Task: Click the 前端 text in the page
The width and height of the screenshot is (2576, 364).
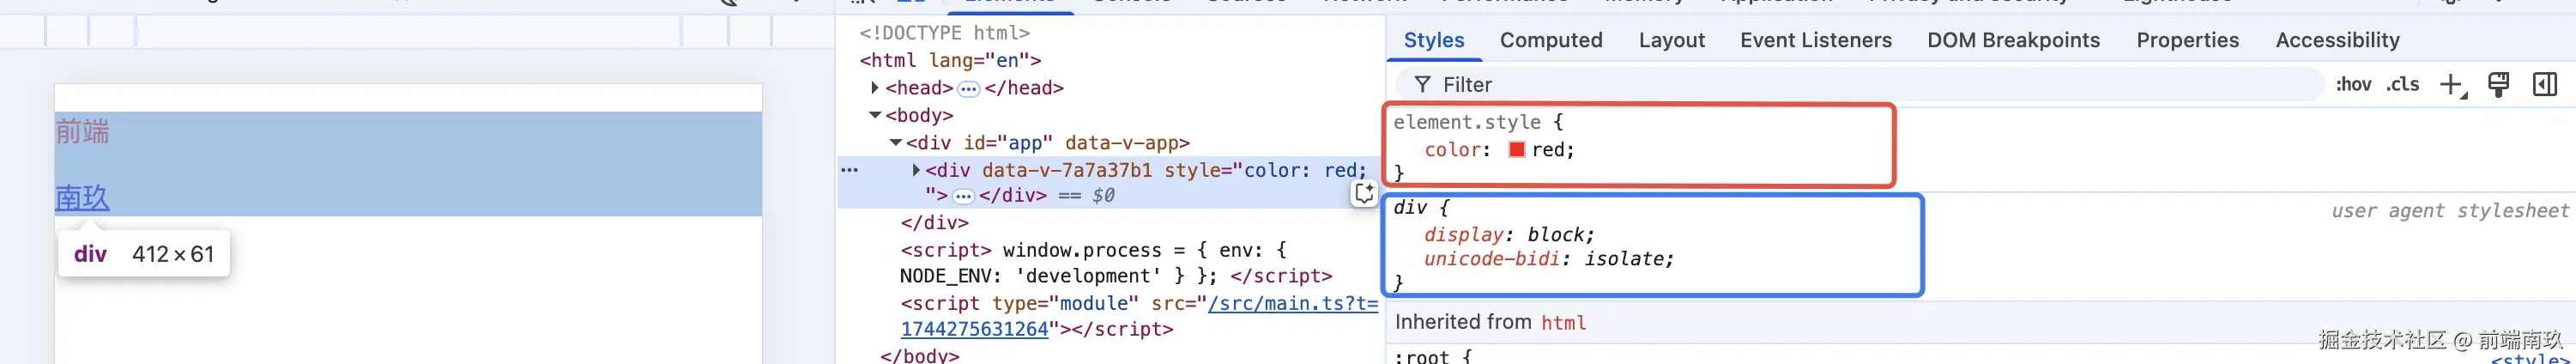Action: (x=82, y=131)
